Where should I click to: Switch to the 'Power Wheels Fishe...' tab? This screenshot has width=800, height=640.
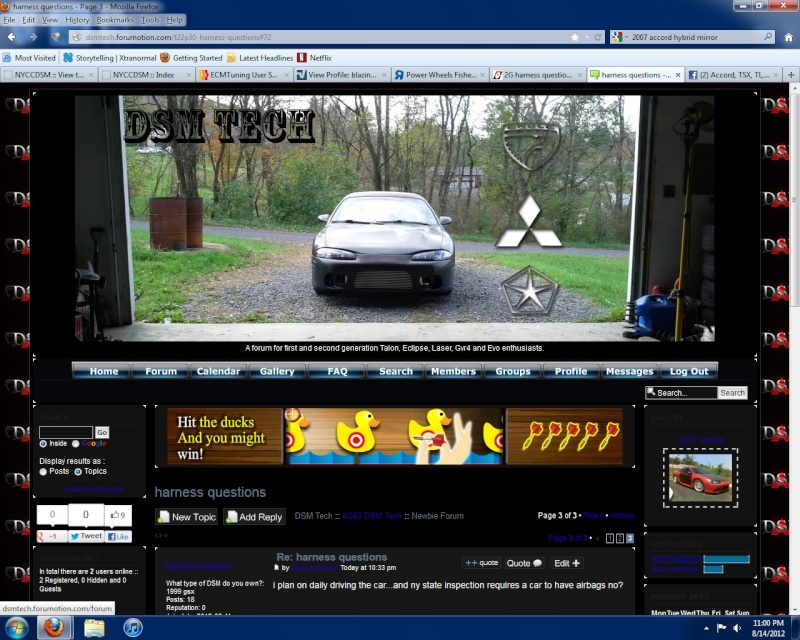pyautogui.click(x=440, y=75)
